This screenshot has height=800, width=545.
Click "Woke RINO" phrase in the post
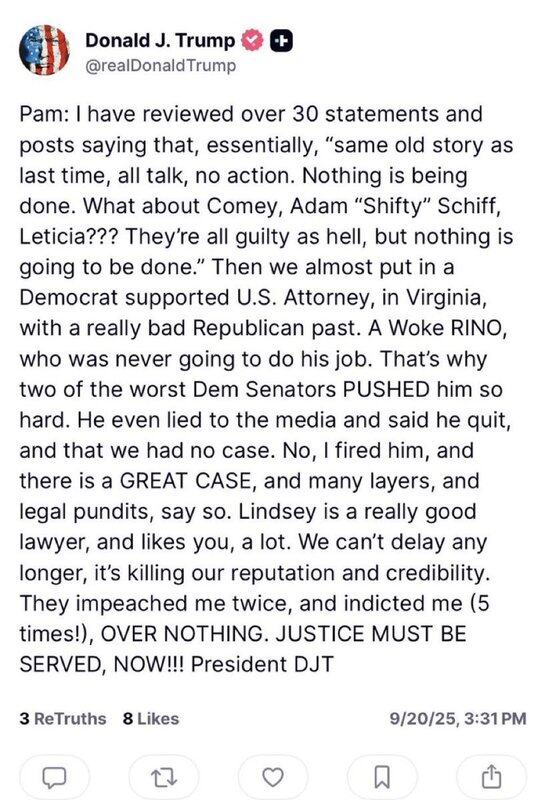point(445,328)
